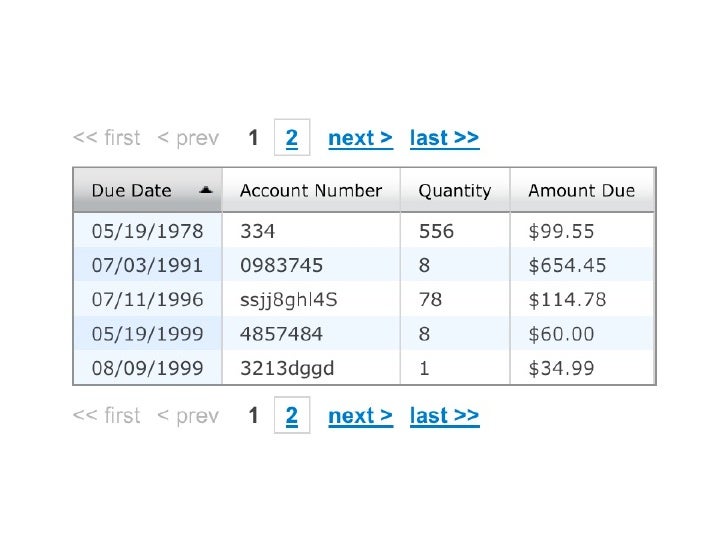Click the 08/09/1999 due date row

(x=147, y=368)
